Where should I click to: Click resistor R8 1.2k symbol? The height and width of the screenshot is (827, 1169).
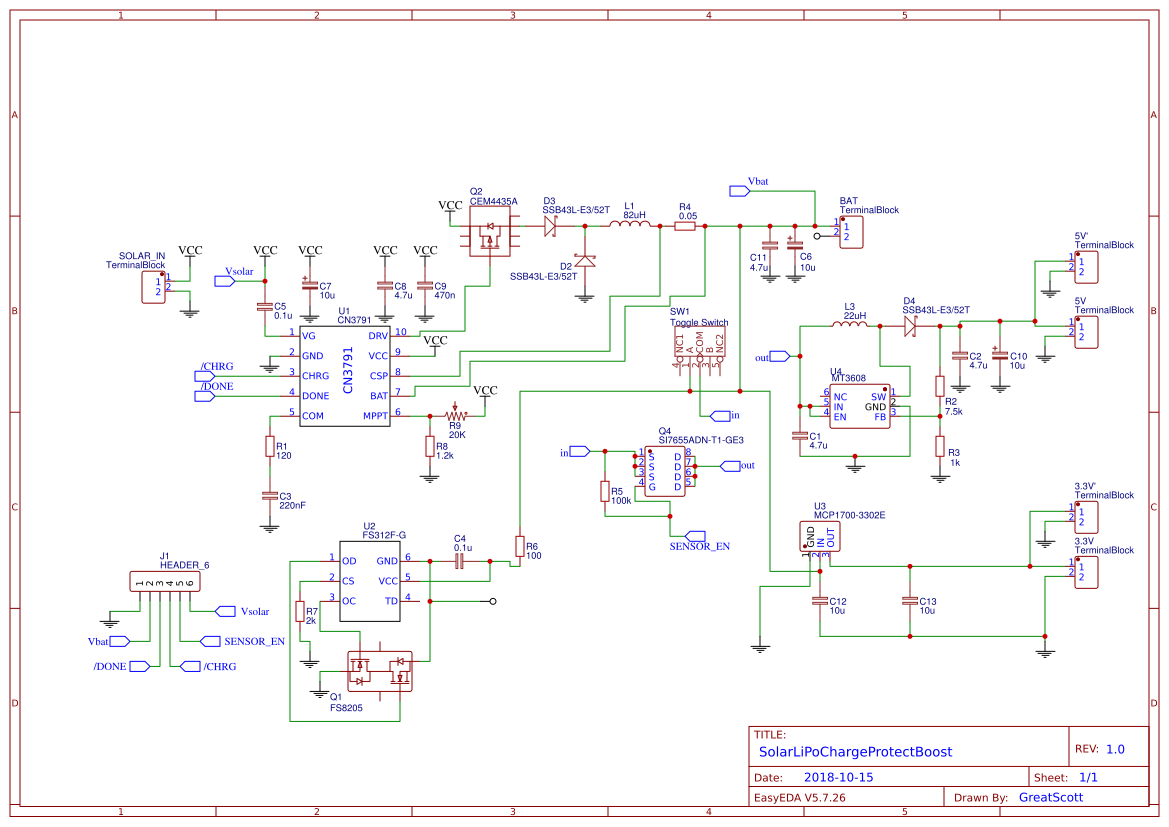pyautogui.click(x=429, y=446)
